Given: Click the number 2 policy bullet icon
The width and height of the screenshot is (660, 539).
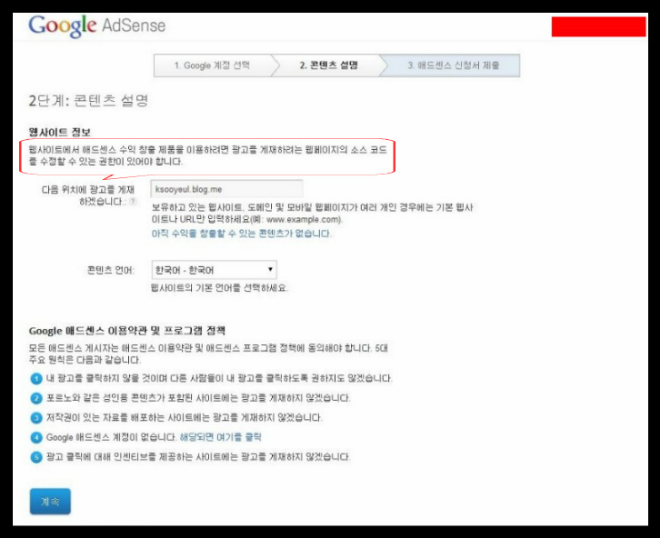Looking at the screenshot, I should pos(36,398).
